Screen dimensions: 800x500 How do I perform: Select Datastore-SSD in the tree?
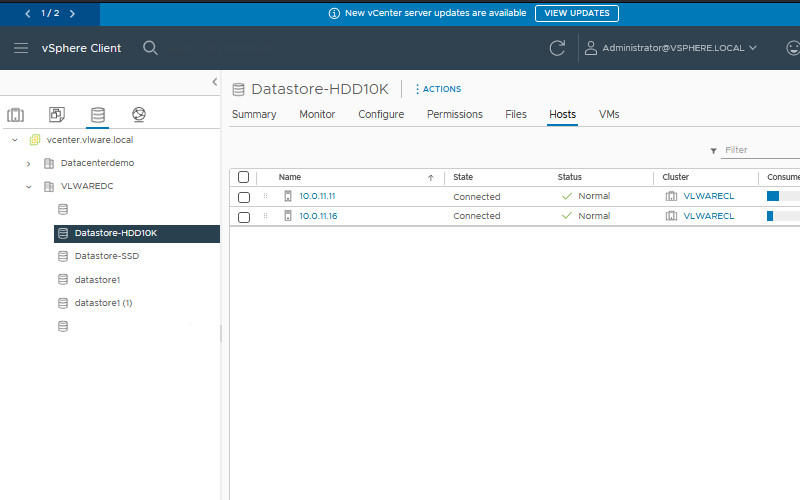(x=107, y=256)
